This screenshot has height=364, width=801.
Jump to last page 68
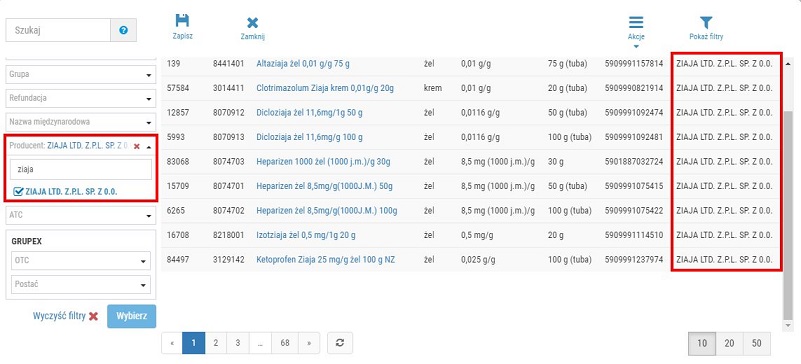(x=285, y=343)
